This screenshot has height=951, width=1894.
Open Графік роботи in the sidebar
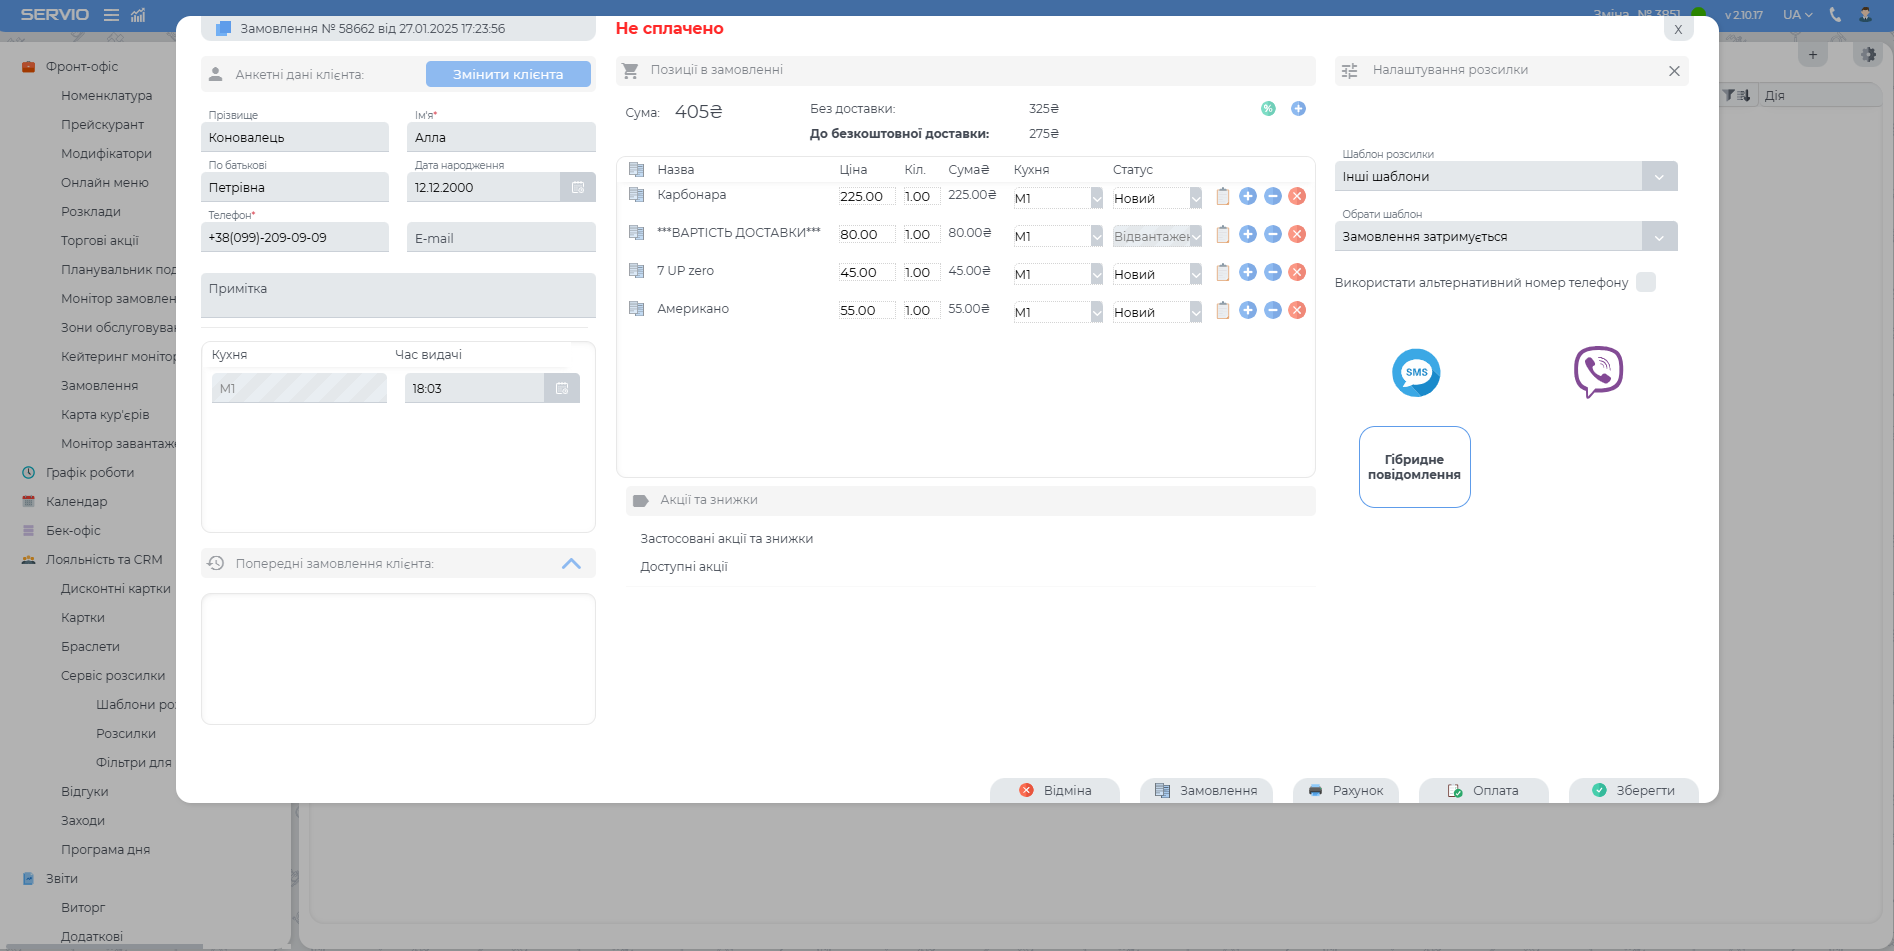pyautogui.click(x=89, y=473)
